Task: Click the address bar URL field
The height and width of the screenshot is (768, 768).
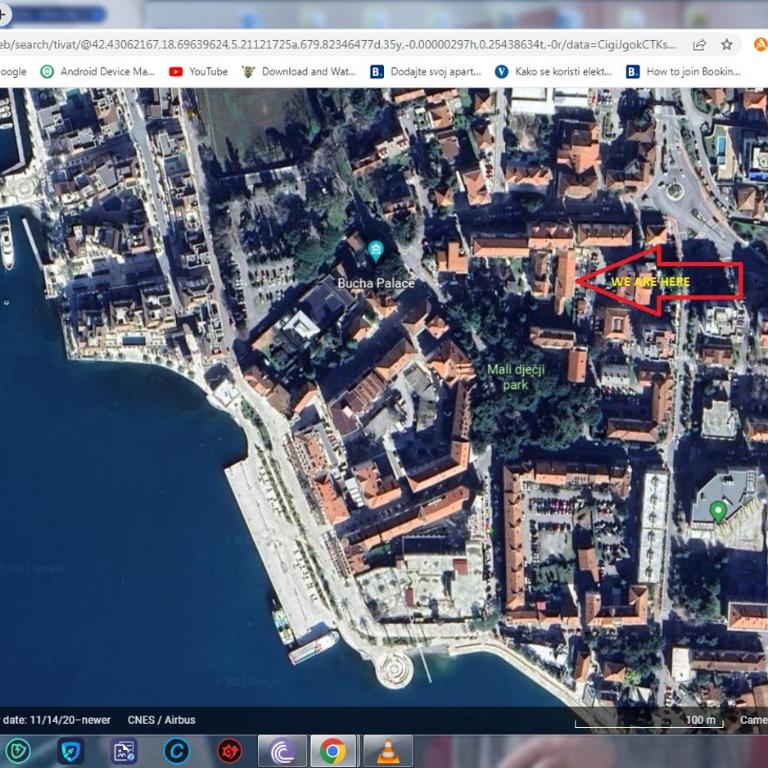Action: (x=338, y=45)
